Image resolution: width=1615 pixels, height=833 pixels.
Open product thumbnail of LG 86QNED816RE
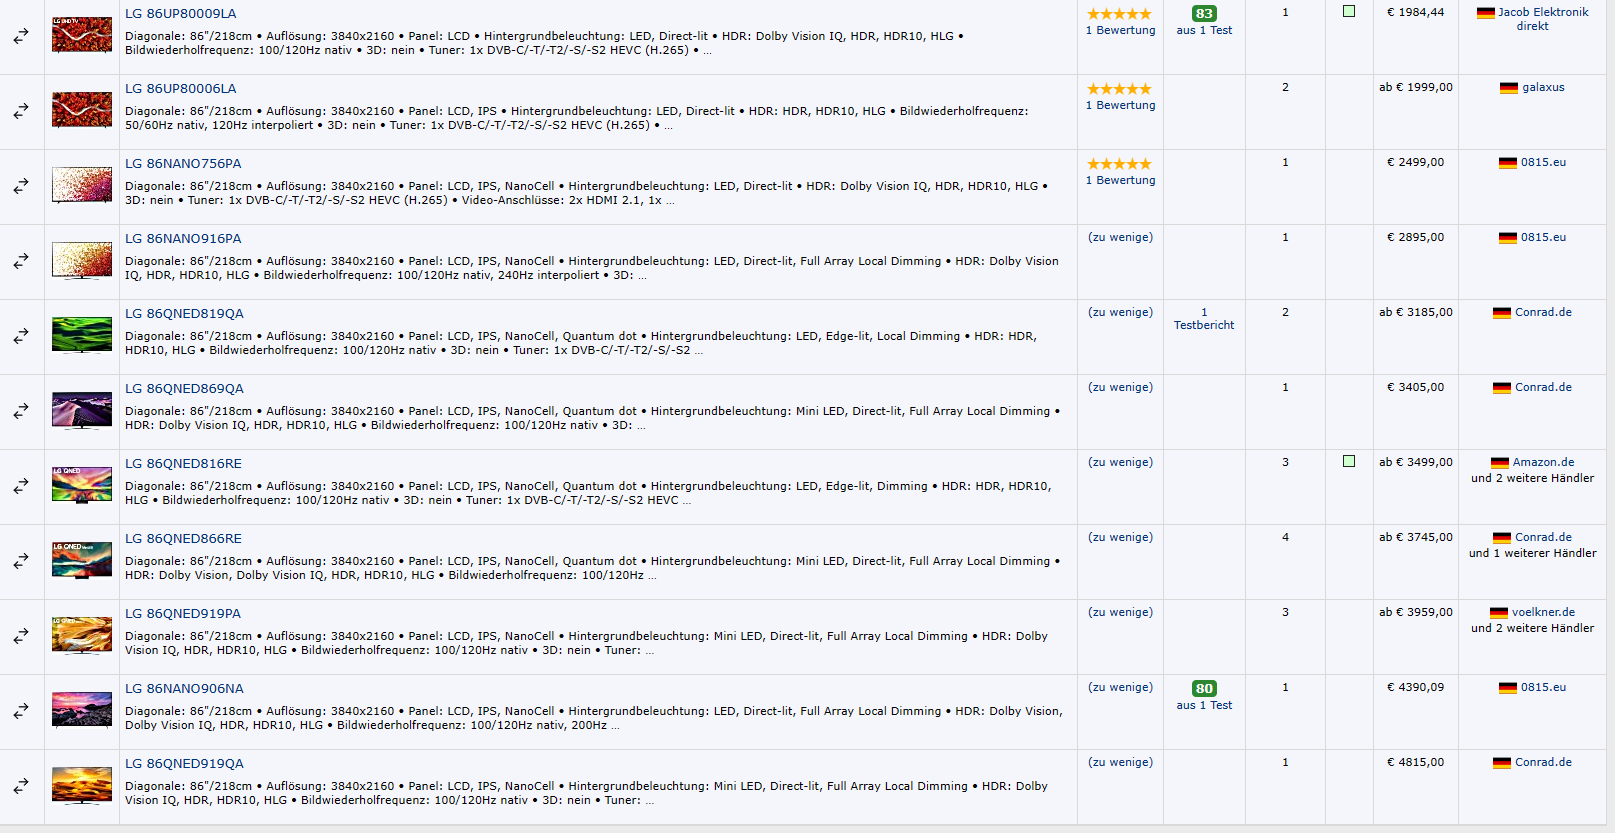pos(82,485)
